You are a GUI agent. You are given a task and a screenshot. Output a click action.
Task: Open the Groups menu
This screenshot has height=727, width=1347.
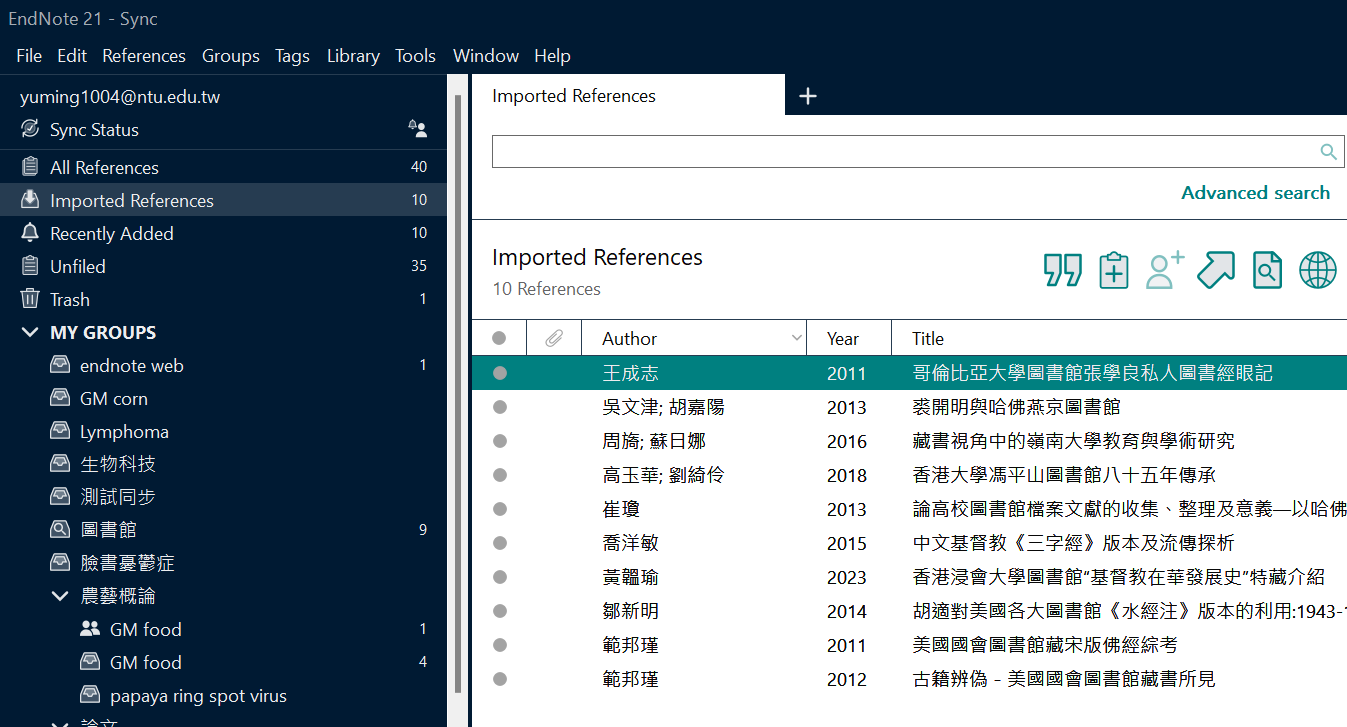[x=231, y=56]
